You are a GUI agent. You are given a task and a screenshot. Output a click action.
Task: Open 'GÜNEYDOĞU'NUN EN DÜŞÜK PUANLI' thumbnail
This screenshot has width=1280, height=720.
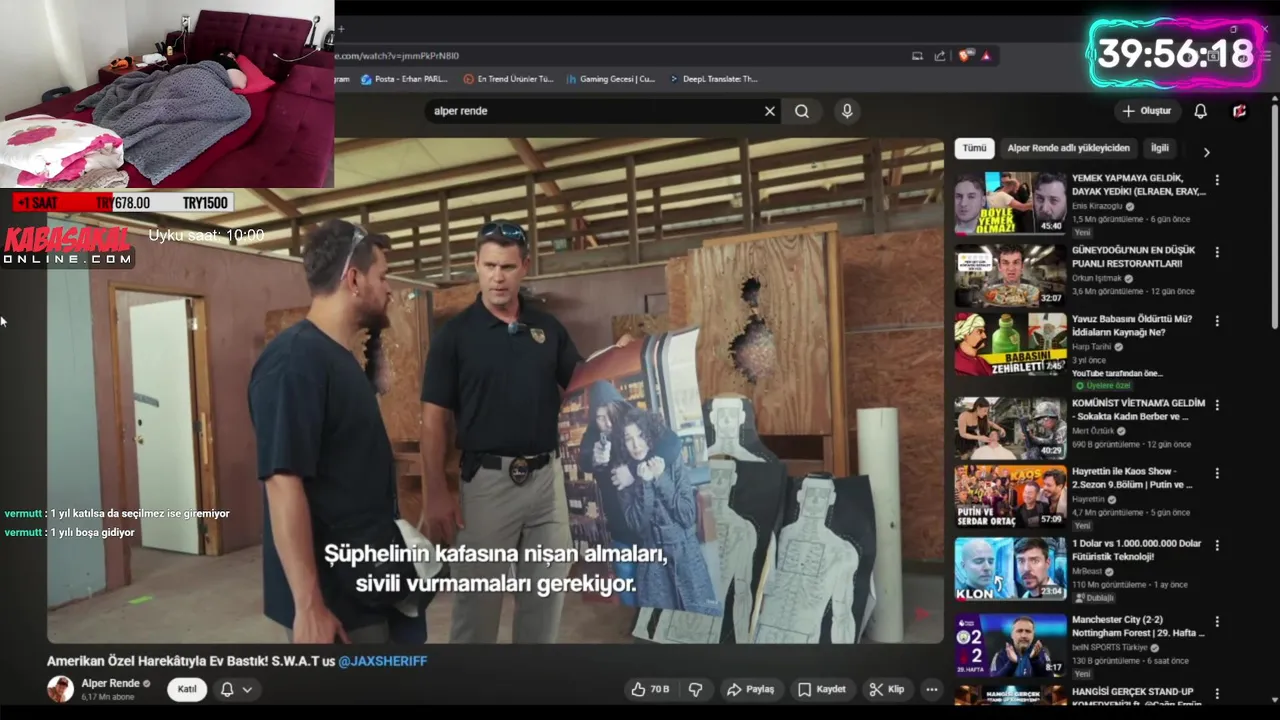click(x=1010, y=275)
